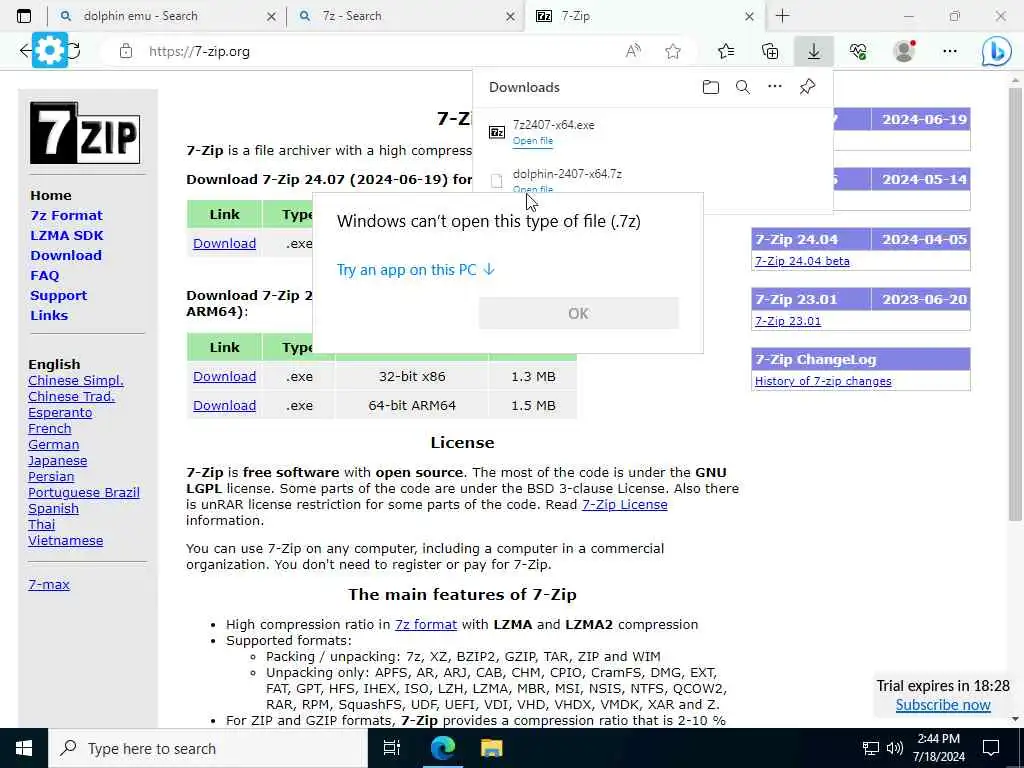Click the page vertical scrollbar
Viewport: 1024px width, 768px height.
pyautogui.click(x=1015, y=304)
